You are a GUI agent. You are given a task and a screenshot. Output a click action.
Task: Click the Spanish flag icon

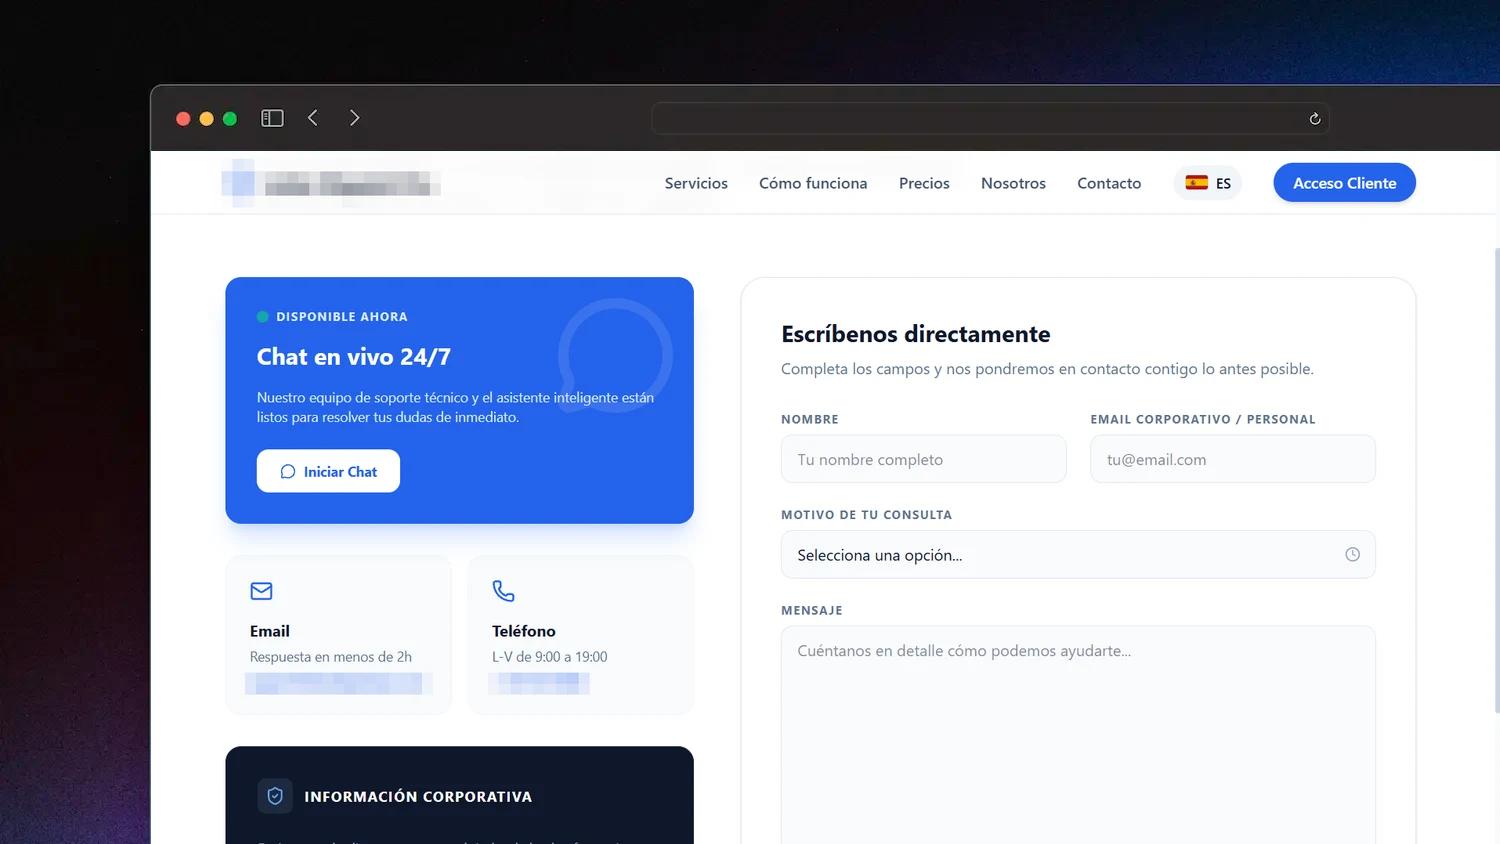pyautogui.click(x=1196, y=183)
